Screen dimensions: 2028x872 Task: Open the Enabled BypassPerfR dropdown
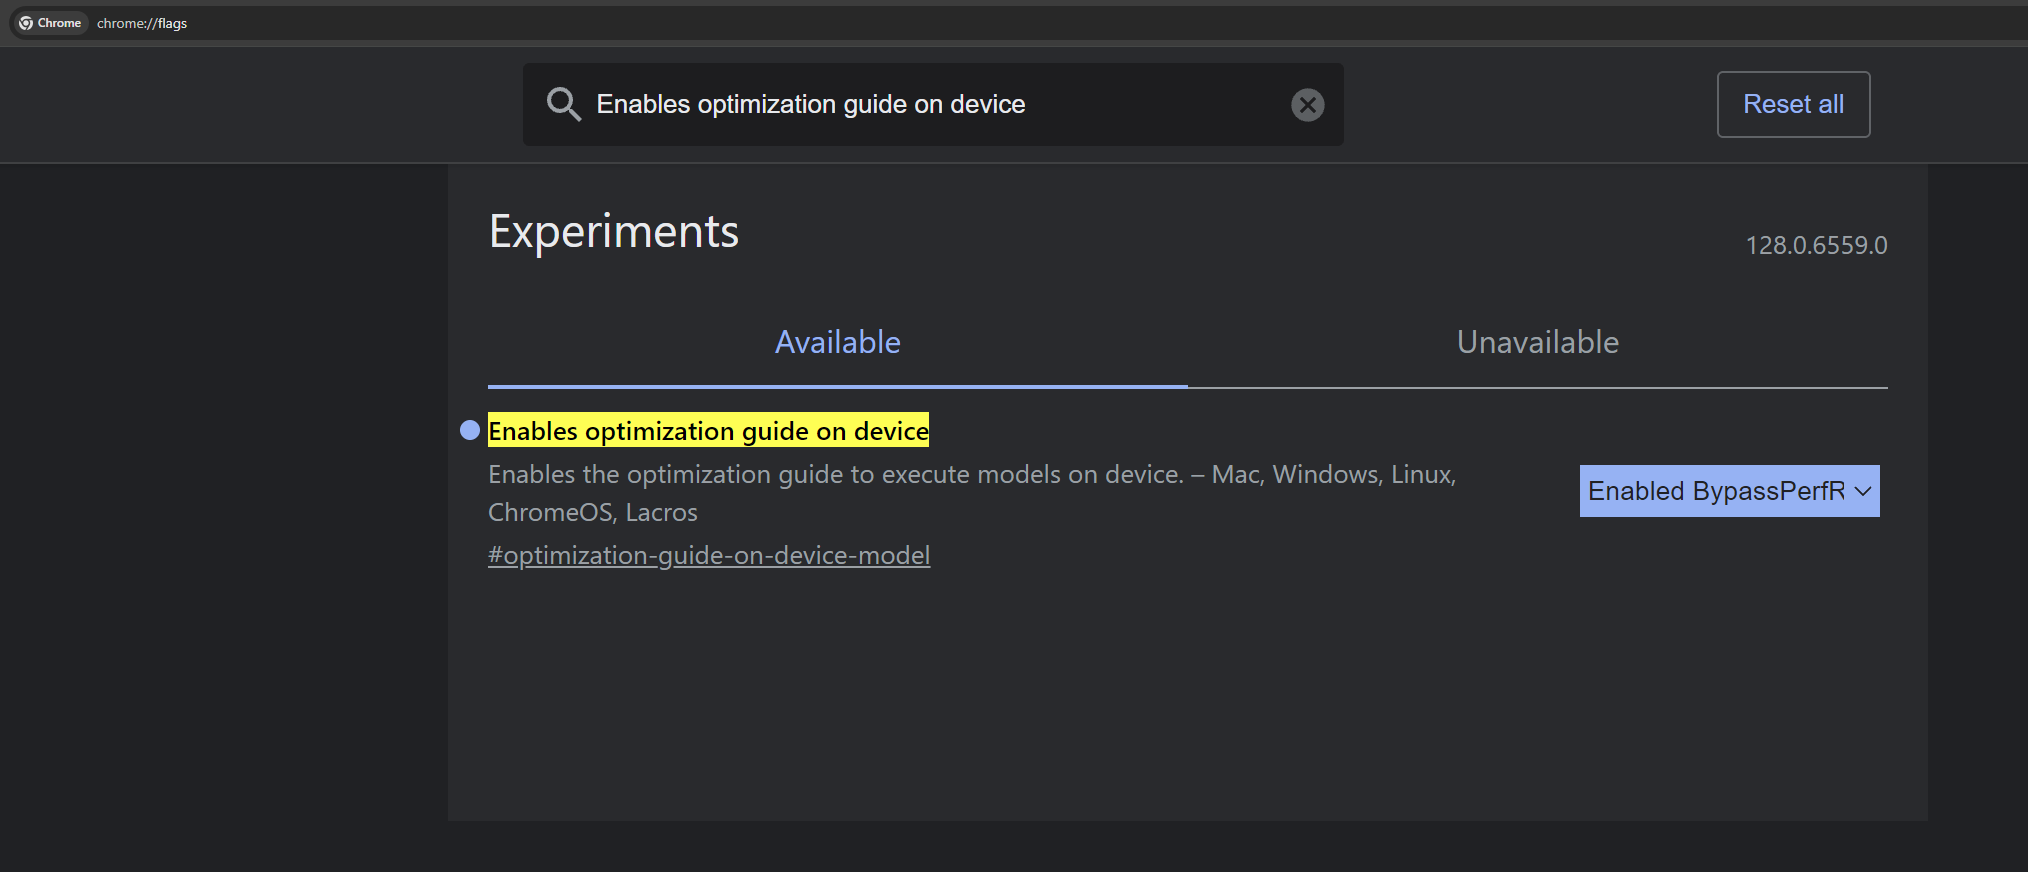pos(1729,491)
